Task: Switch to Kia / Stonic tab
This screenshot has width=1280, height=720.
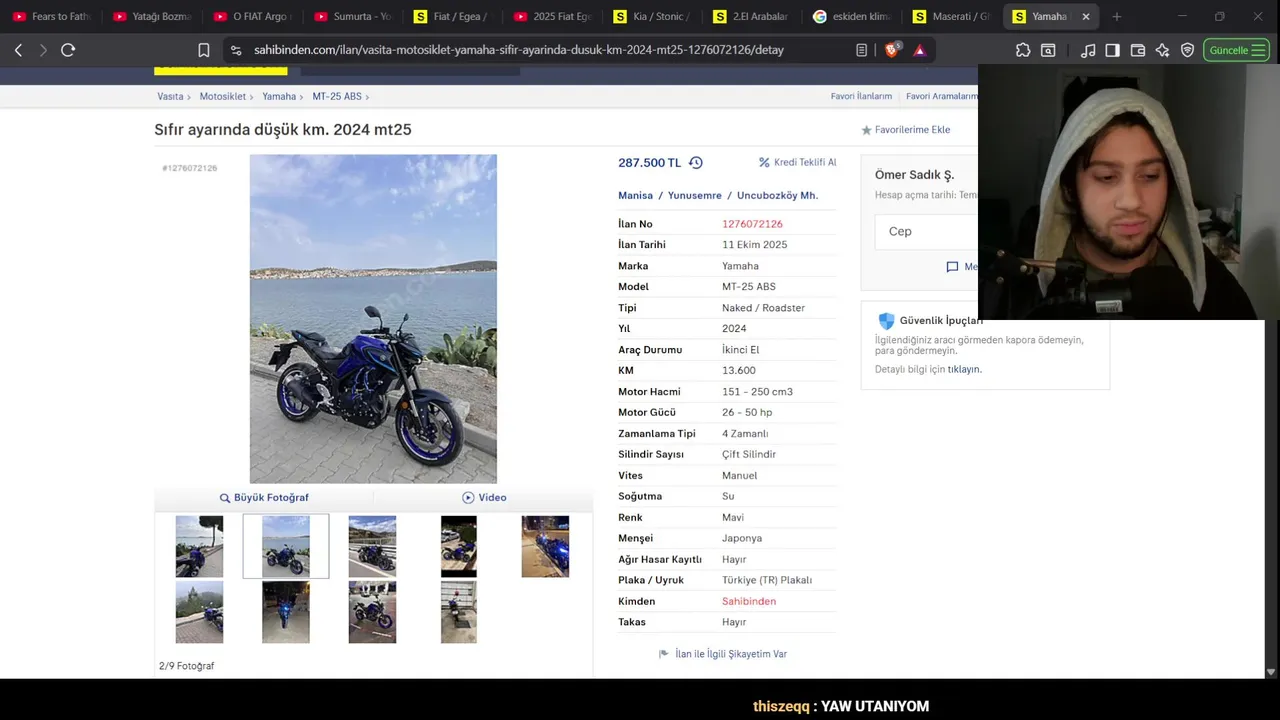Action: pyautogui.click(x=652, y=16)
